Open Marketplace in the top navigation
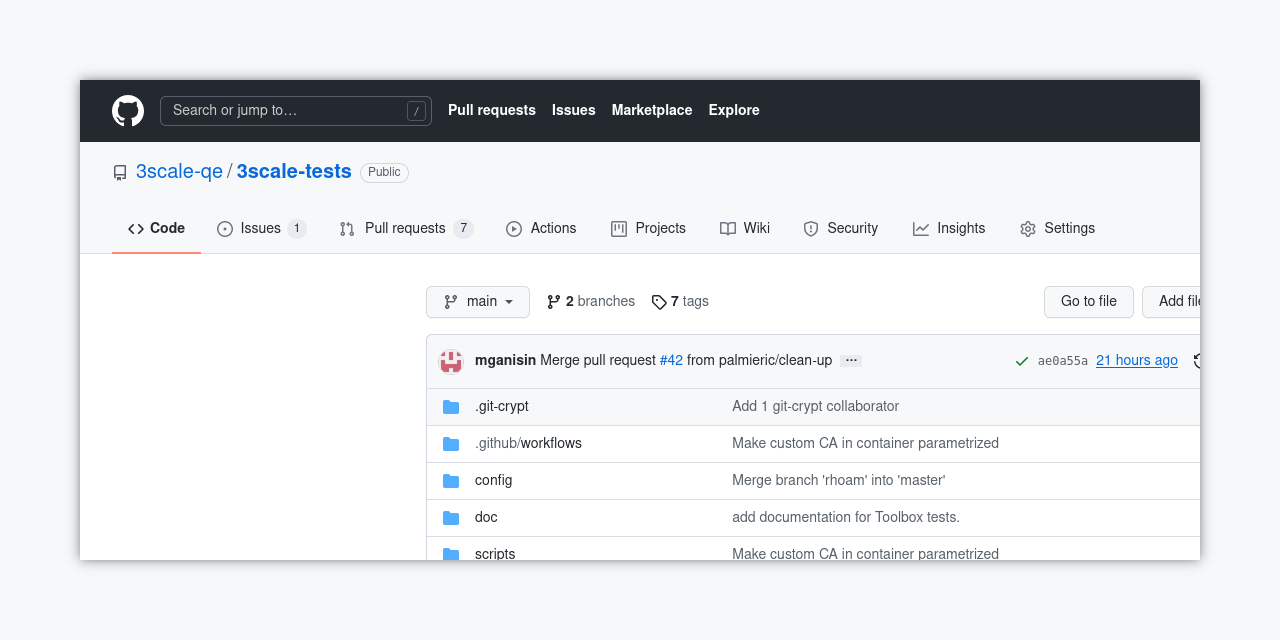The width and height of the screenshot is (1280, 640). pyautogui.click(x=652, y=111)
